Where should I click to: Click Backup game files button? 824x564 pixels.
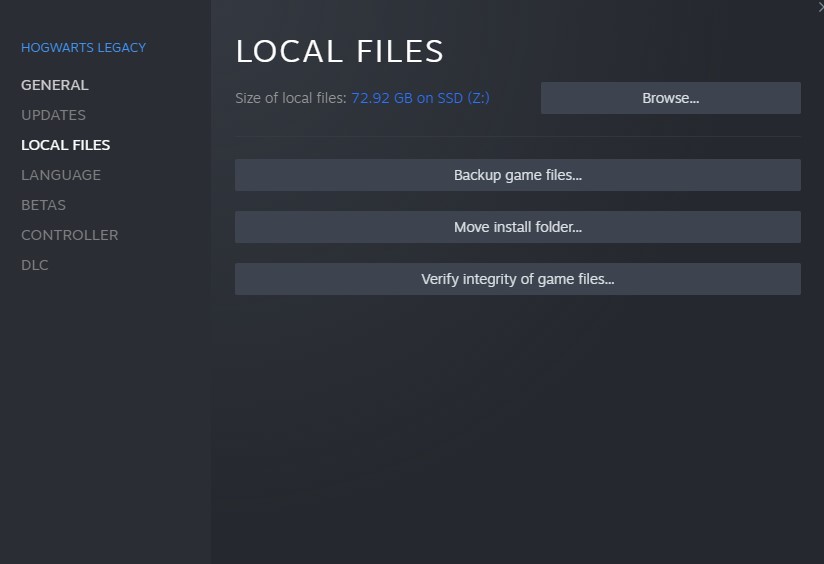coord(518,175)
